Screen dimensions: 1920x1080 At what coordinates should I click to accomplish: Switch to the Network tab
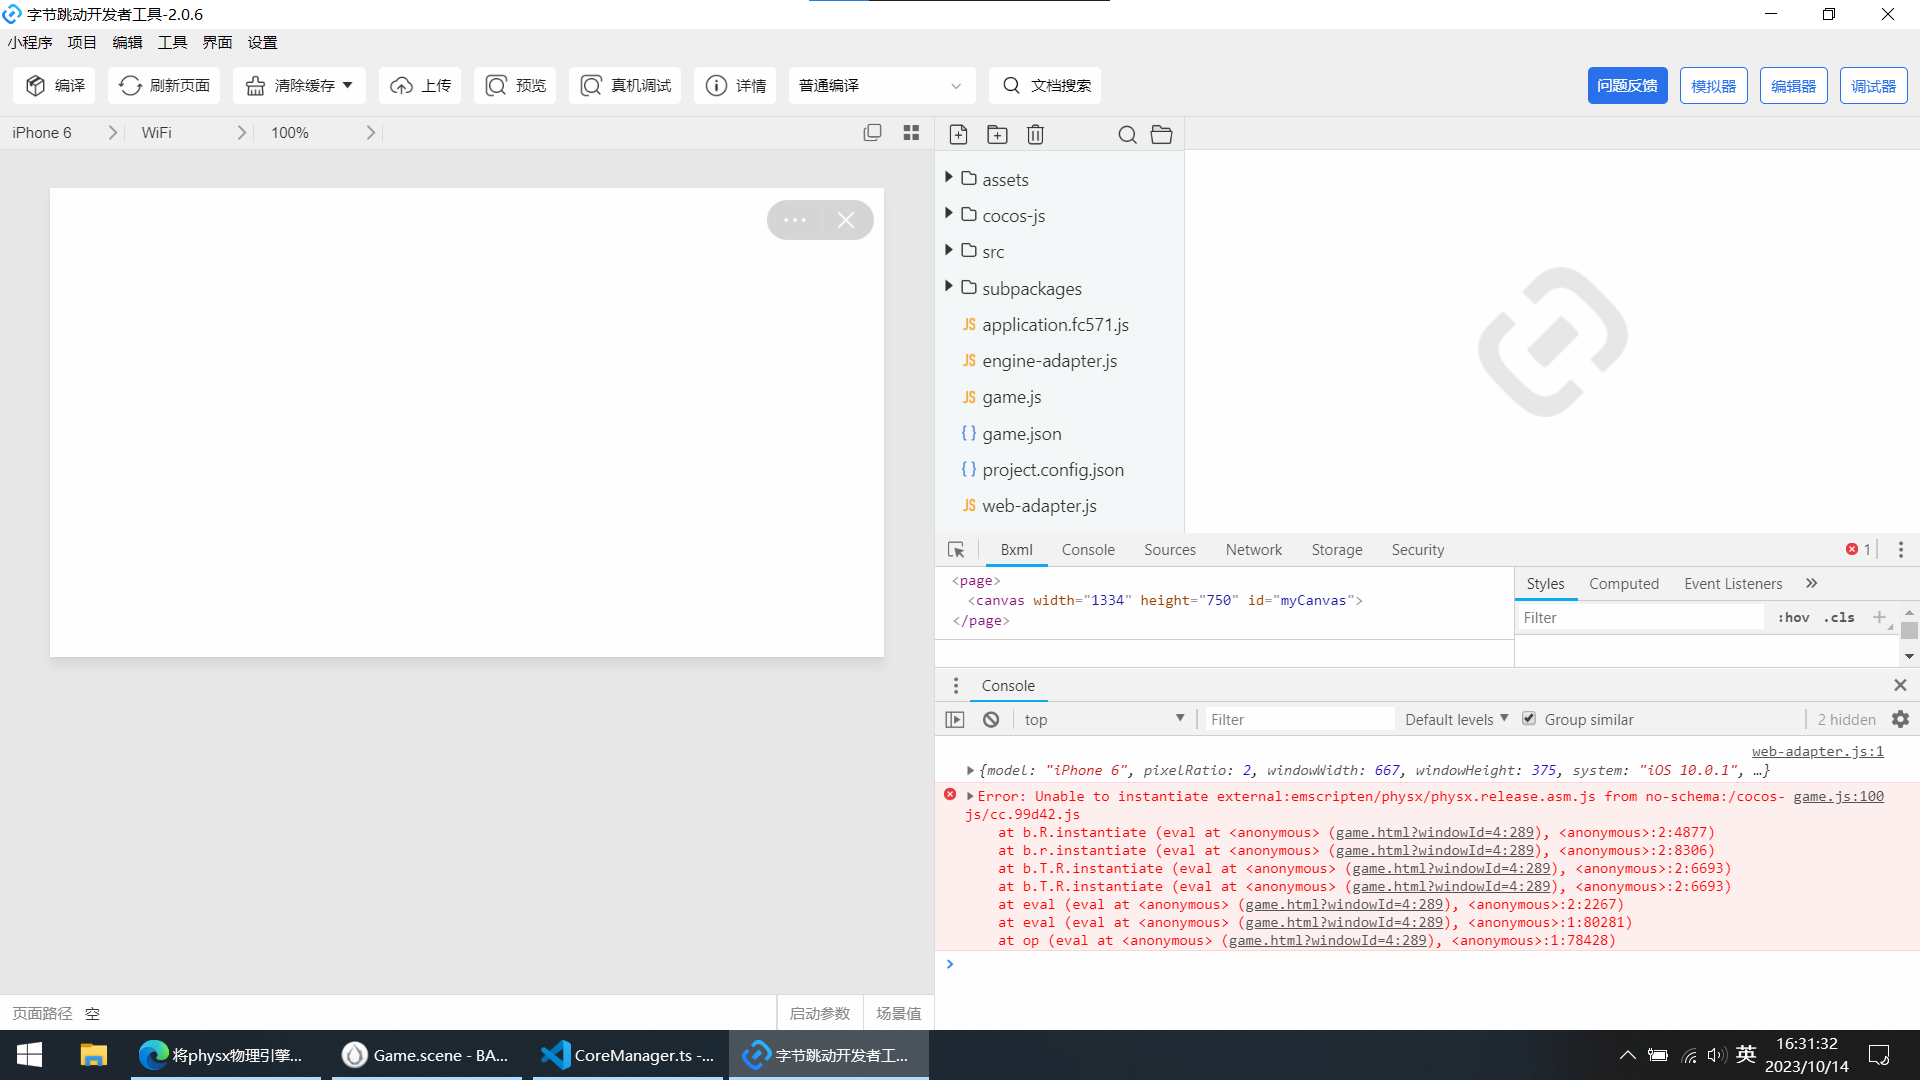pos(1253,550)
